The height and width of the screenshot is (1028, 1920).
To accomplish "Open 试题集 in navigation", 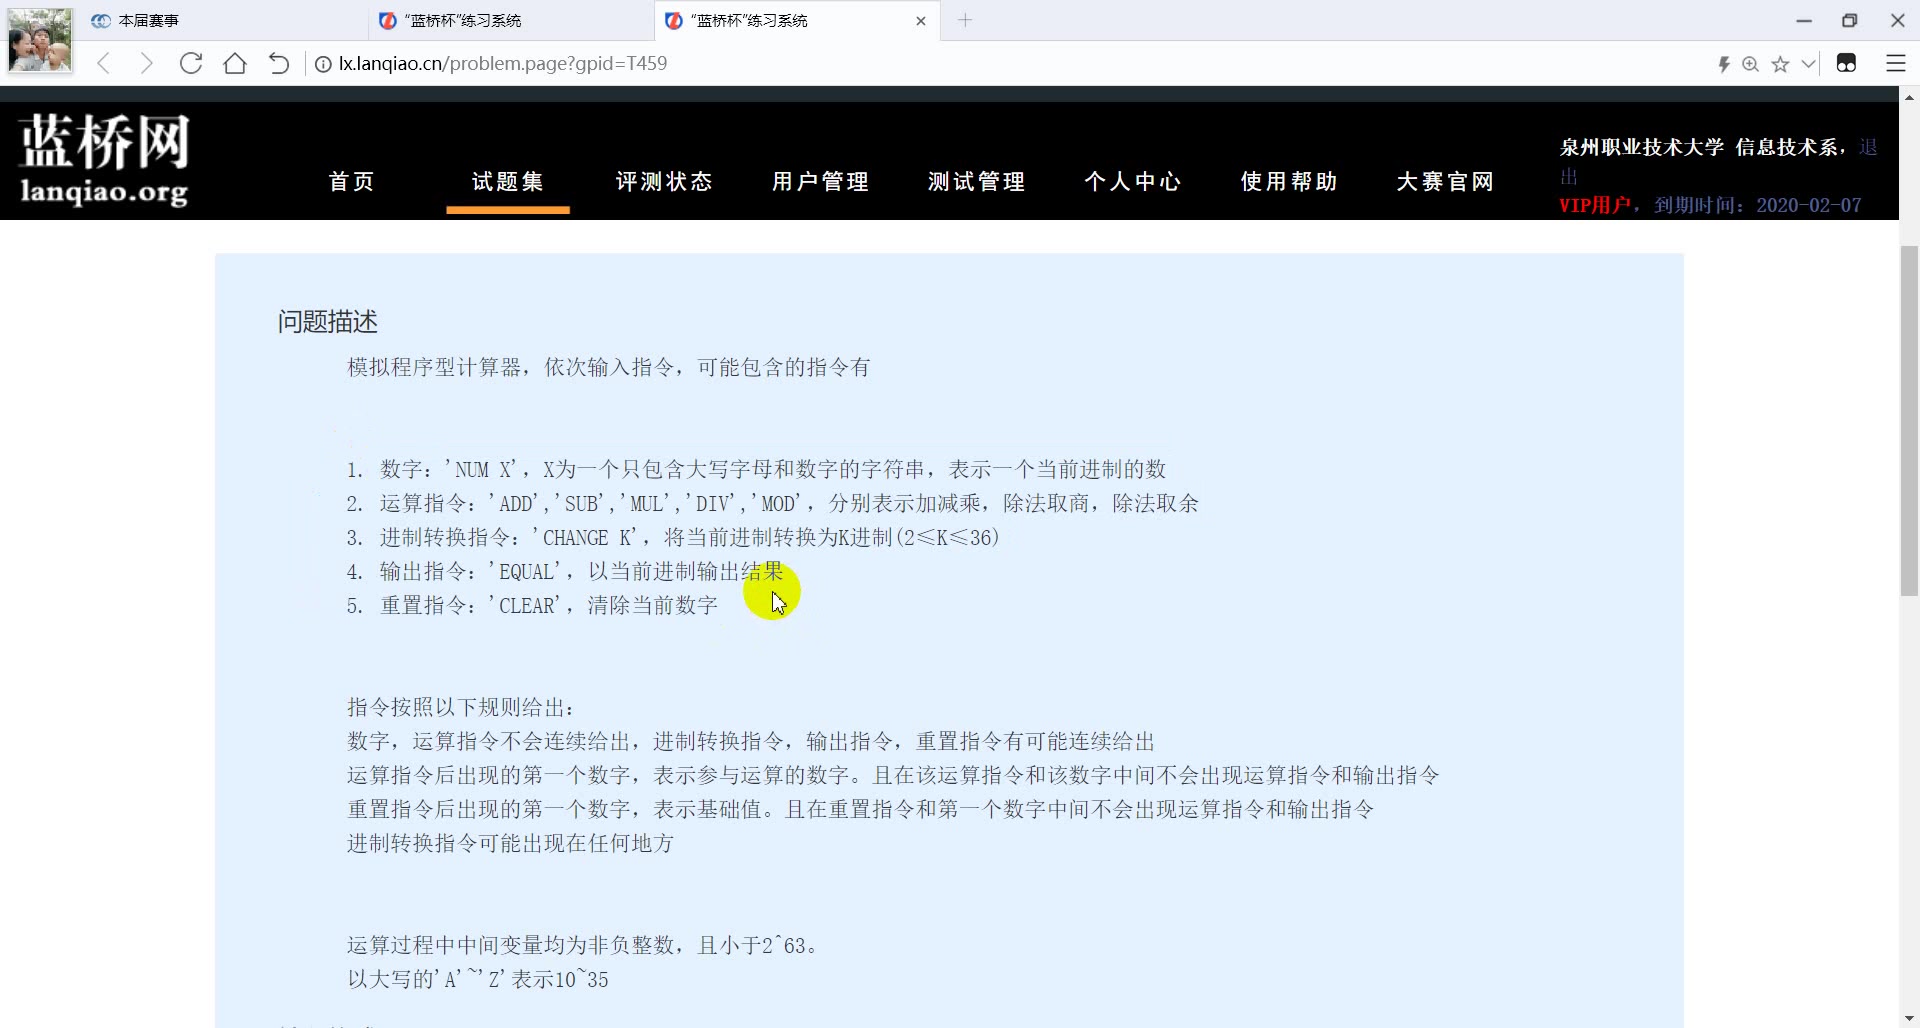I will [x=508, y=181].
